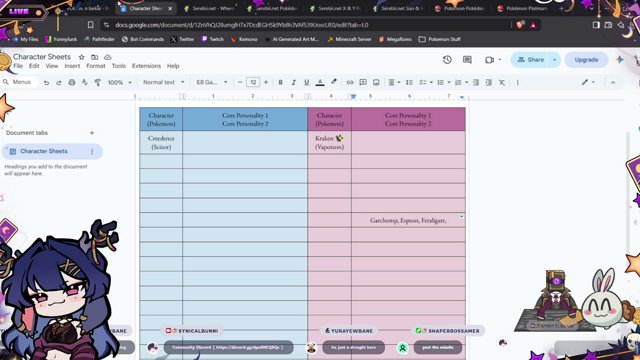This screenshot has width=640, height=360.
Task: Bookmark this page in the address bar
Action: point(91,25)
